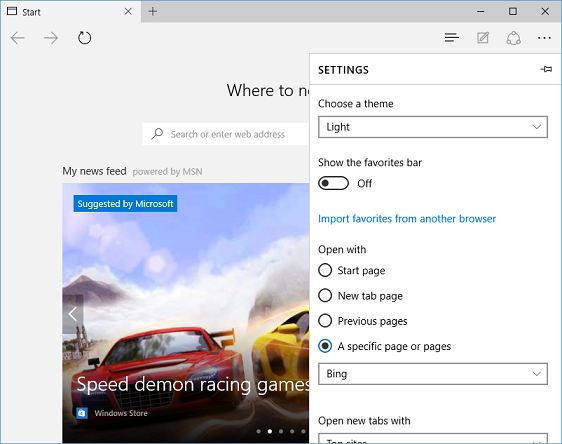The height and width of the screenshot is (444, 562).
Task: Turn on Show the favorites bar switch
Action: [333, 183]
